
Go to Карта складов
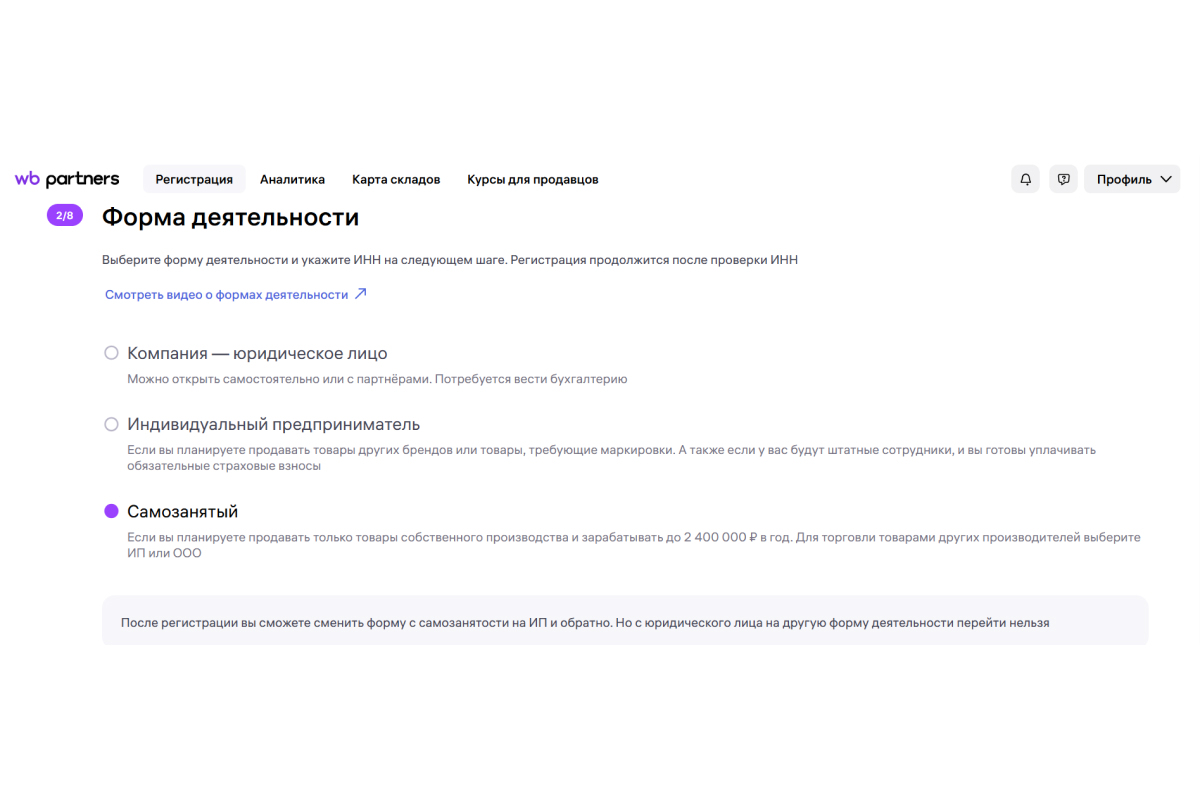(396, 179)
